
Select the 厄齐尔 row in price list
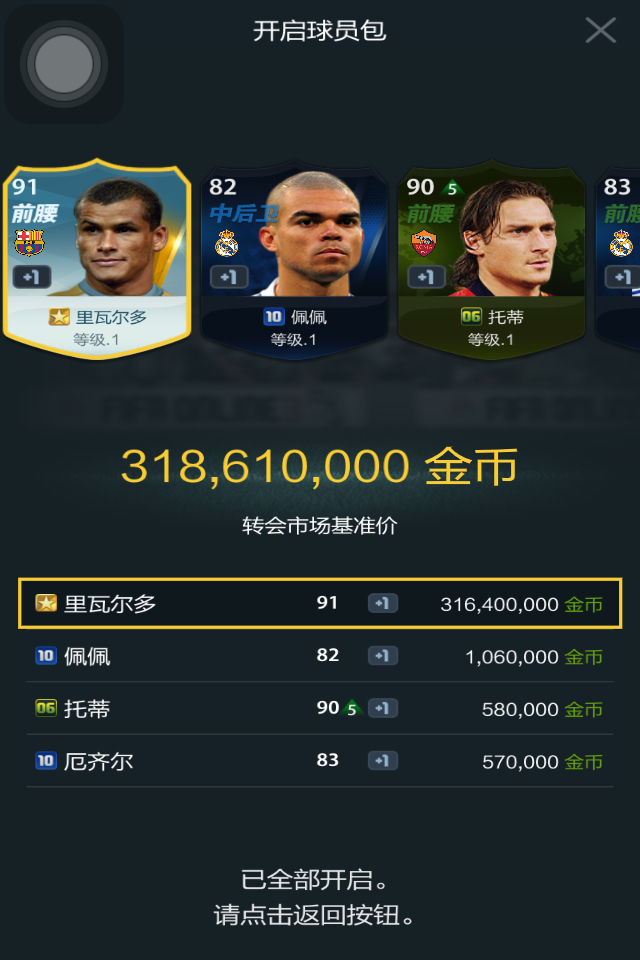click(320, 761)
